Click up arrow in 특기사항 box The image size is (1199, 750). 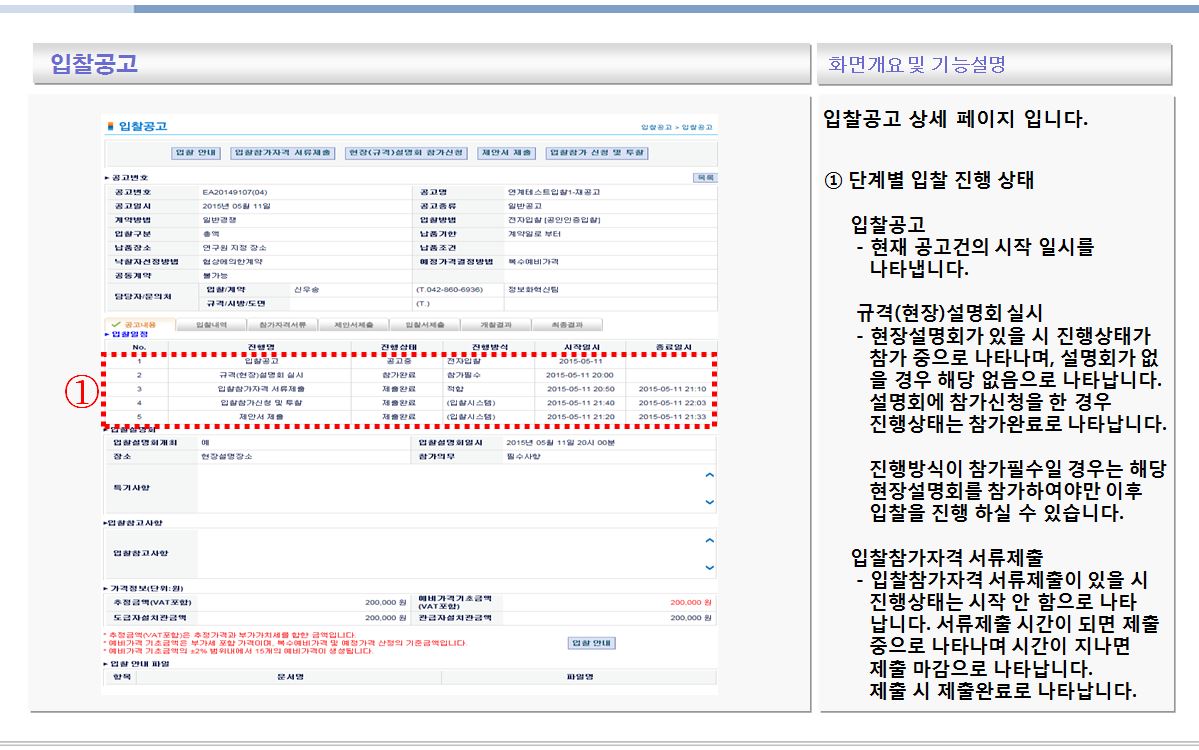(x=710, y=476)
